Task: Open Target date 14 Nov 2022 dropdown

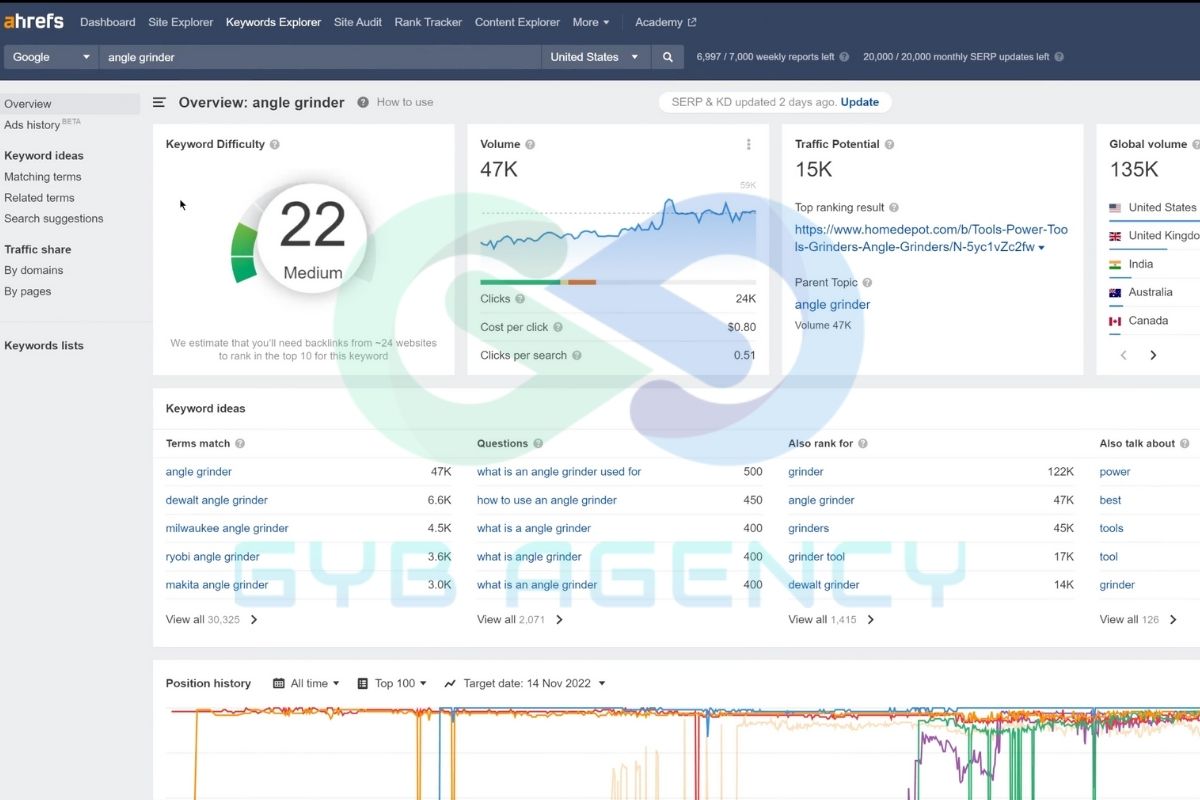Action: (x=525, y=684)
